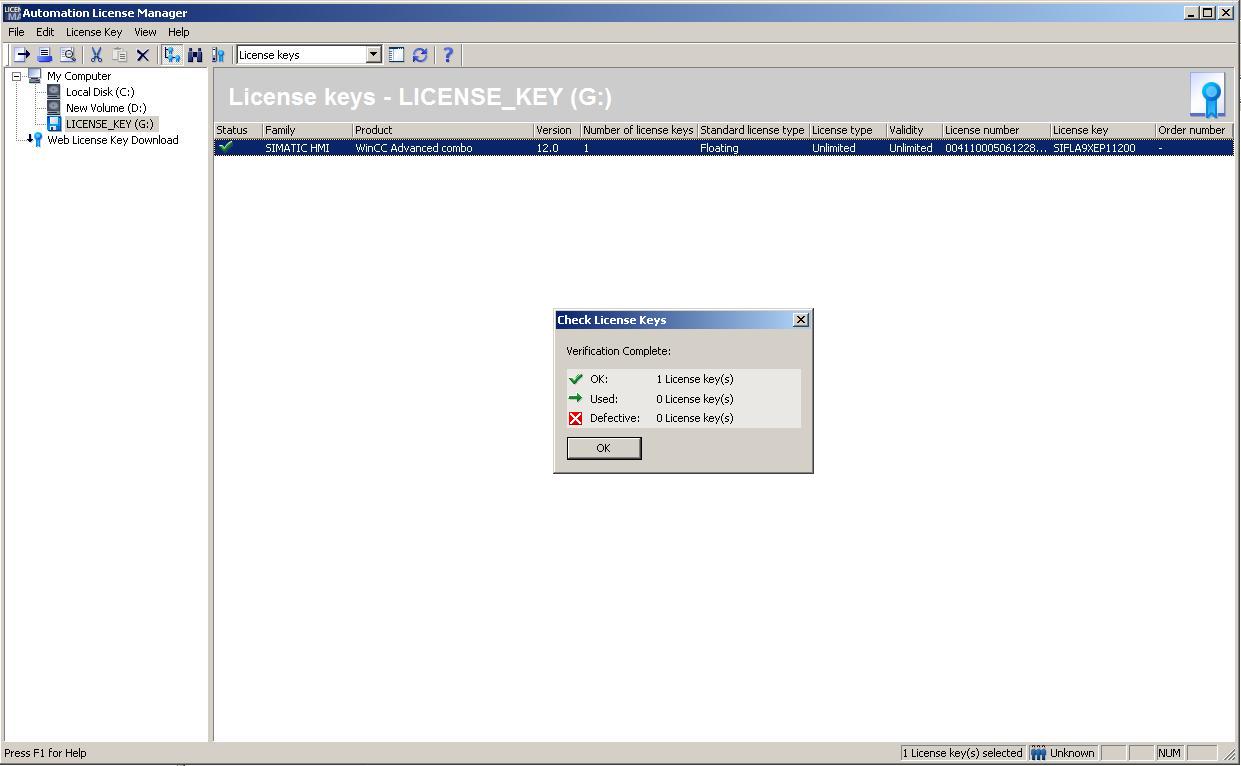1241x766 pixels.
Task: Toggle the folder tree view icon
Action: point(172,55)
